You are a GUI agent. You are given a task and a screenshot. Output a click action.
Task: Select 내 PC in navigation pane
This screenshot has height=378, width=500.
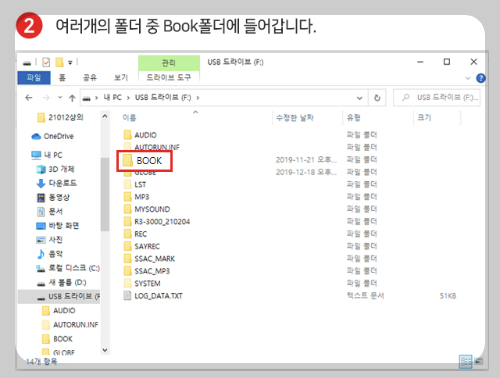(x=47, y=155)
